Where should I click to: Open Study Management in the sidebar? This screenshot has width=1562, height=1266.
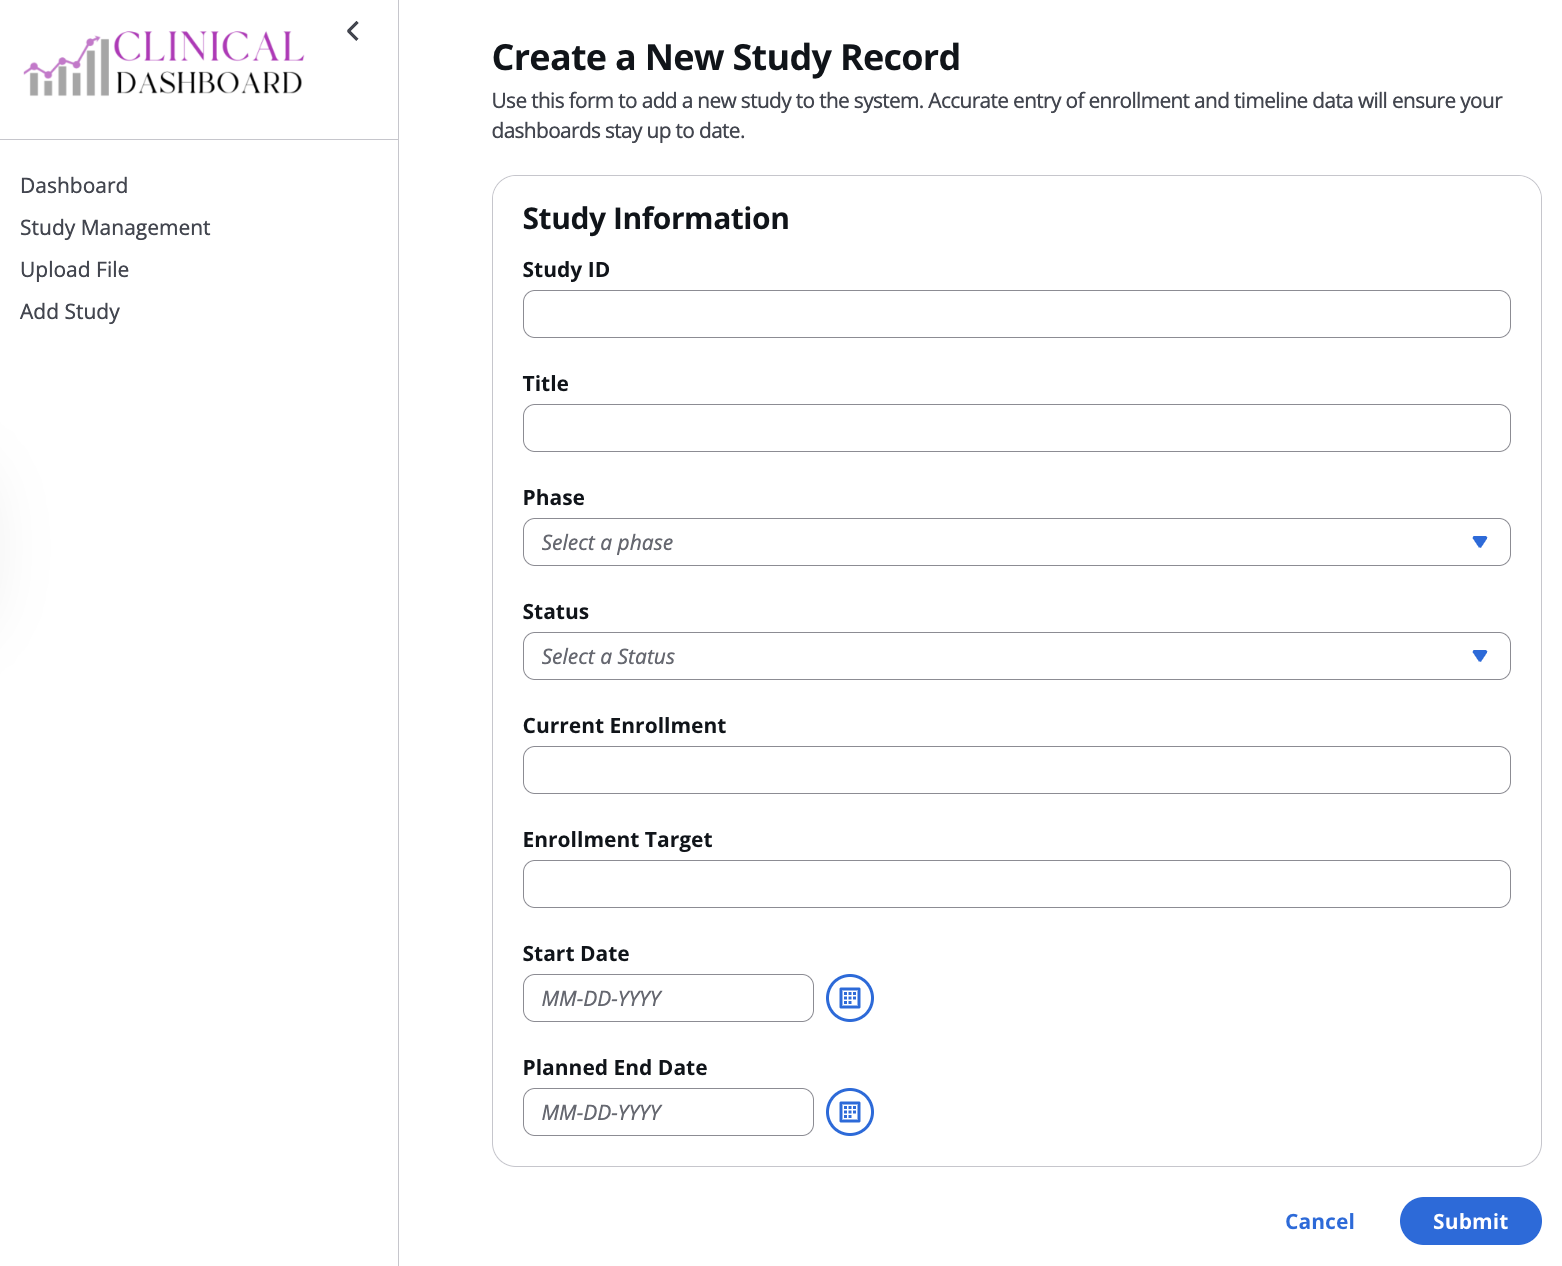(x=115, y=227)
